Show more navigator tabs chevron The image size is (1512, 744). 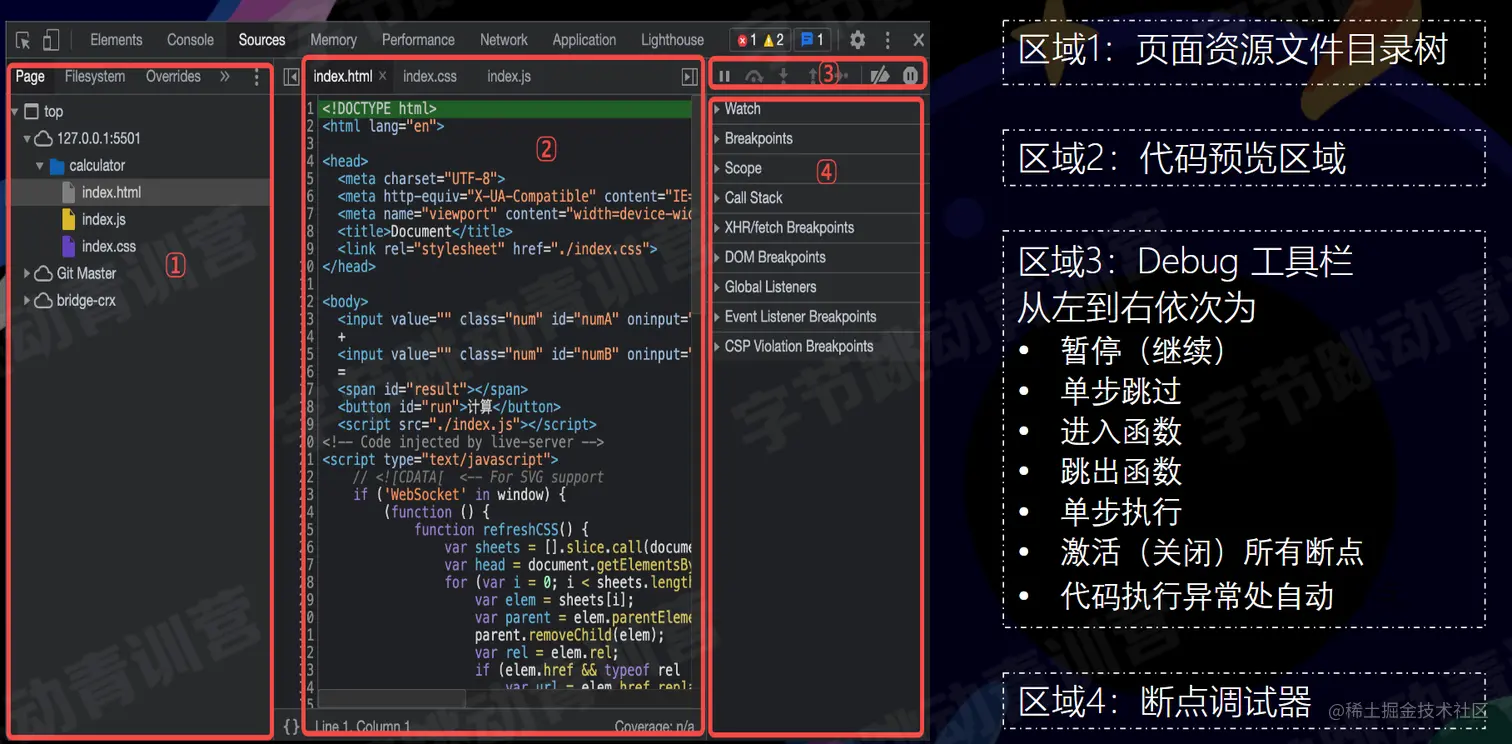pos(225,76)
